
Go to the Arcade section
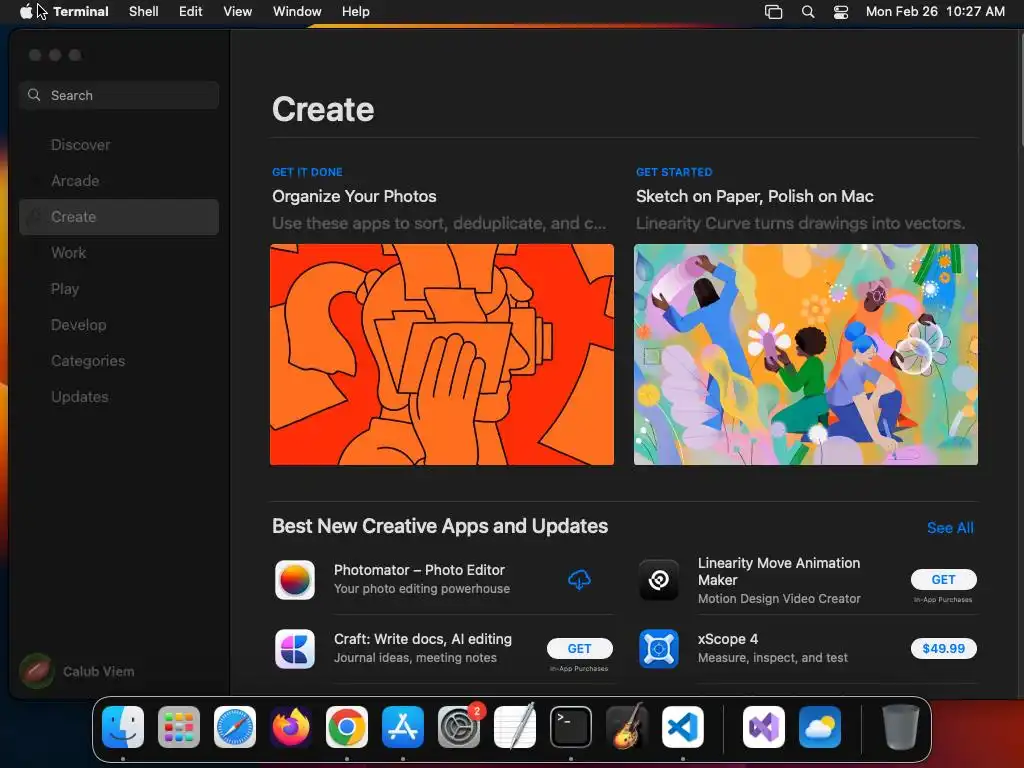(119, 181)
